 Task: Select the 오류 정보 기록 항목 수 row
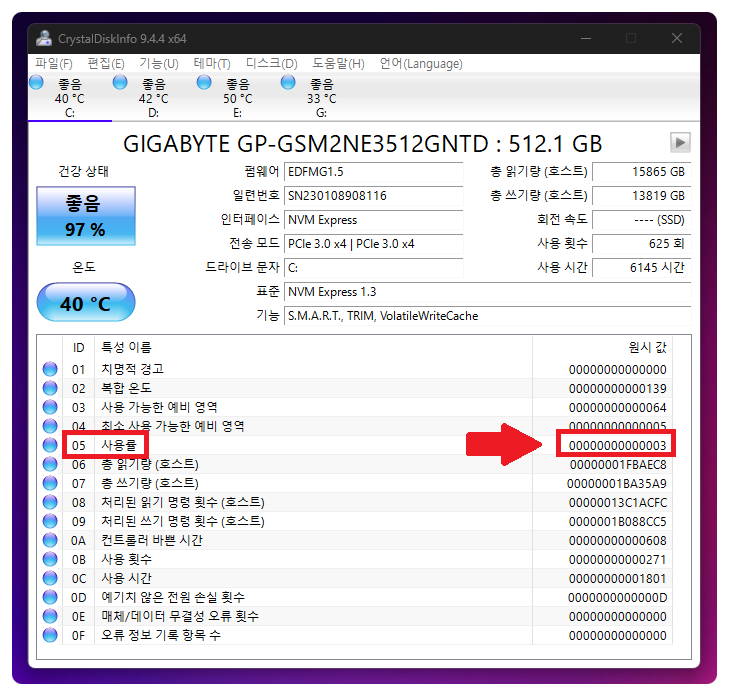tap(355, 635)
